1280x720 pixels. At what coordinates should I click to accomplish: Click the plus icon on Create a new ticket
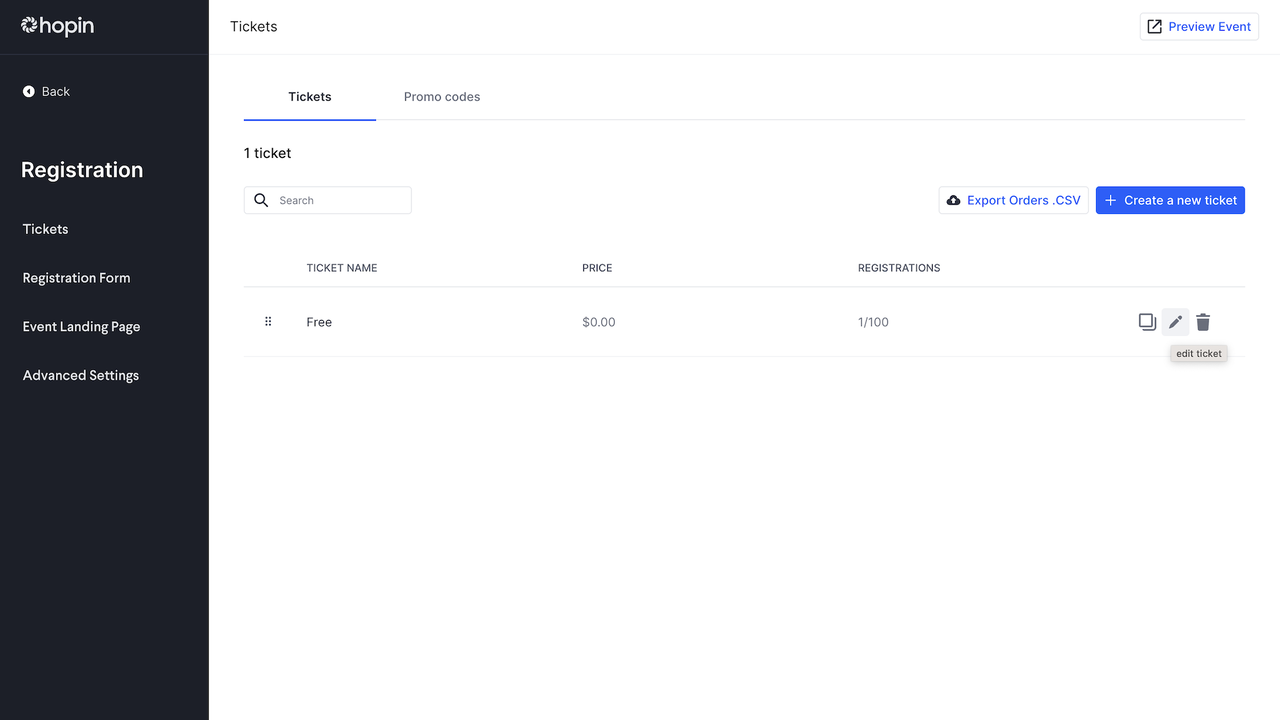[x=1110, y=200]
